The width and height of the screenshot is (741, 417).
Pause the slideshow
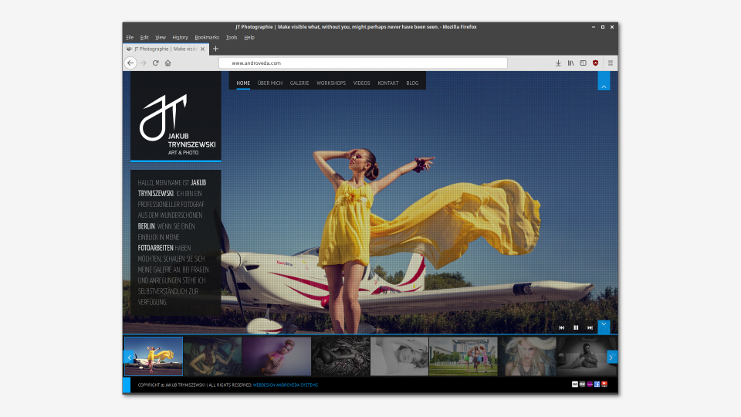click(x=576, y=328)
